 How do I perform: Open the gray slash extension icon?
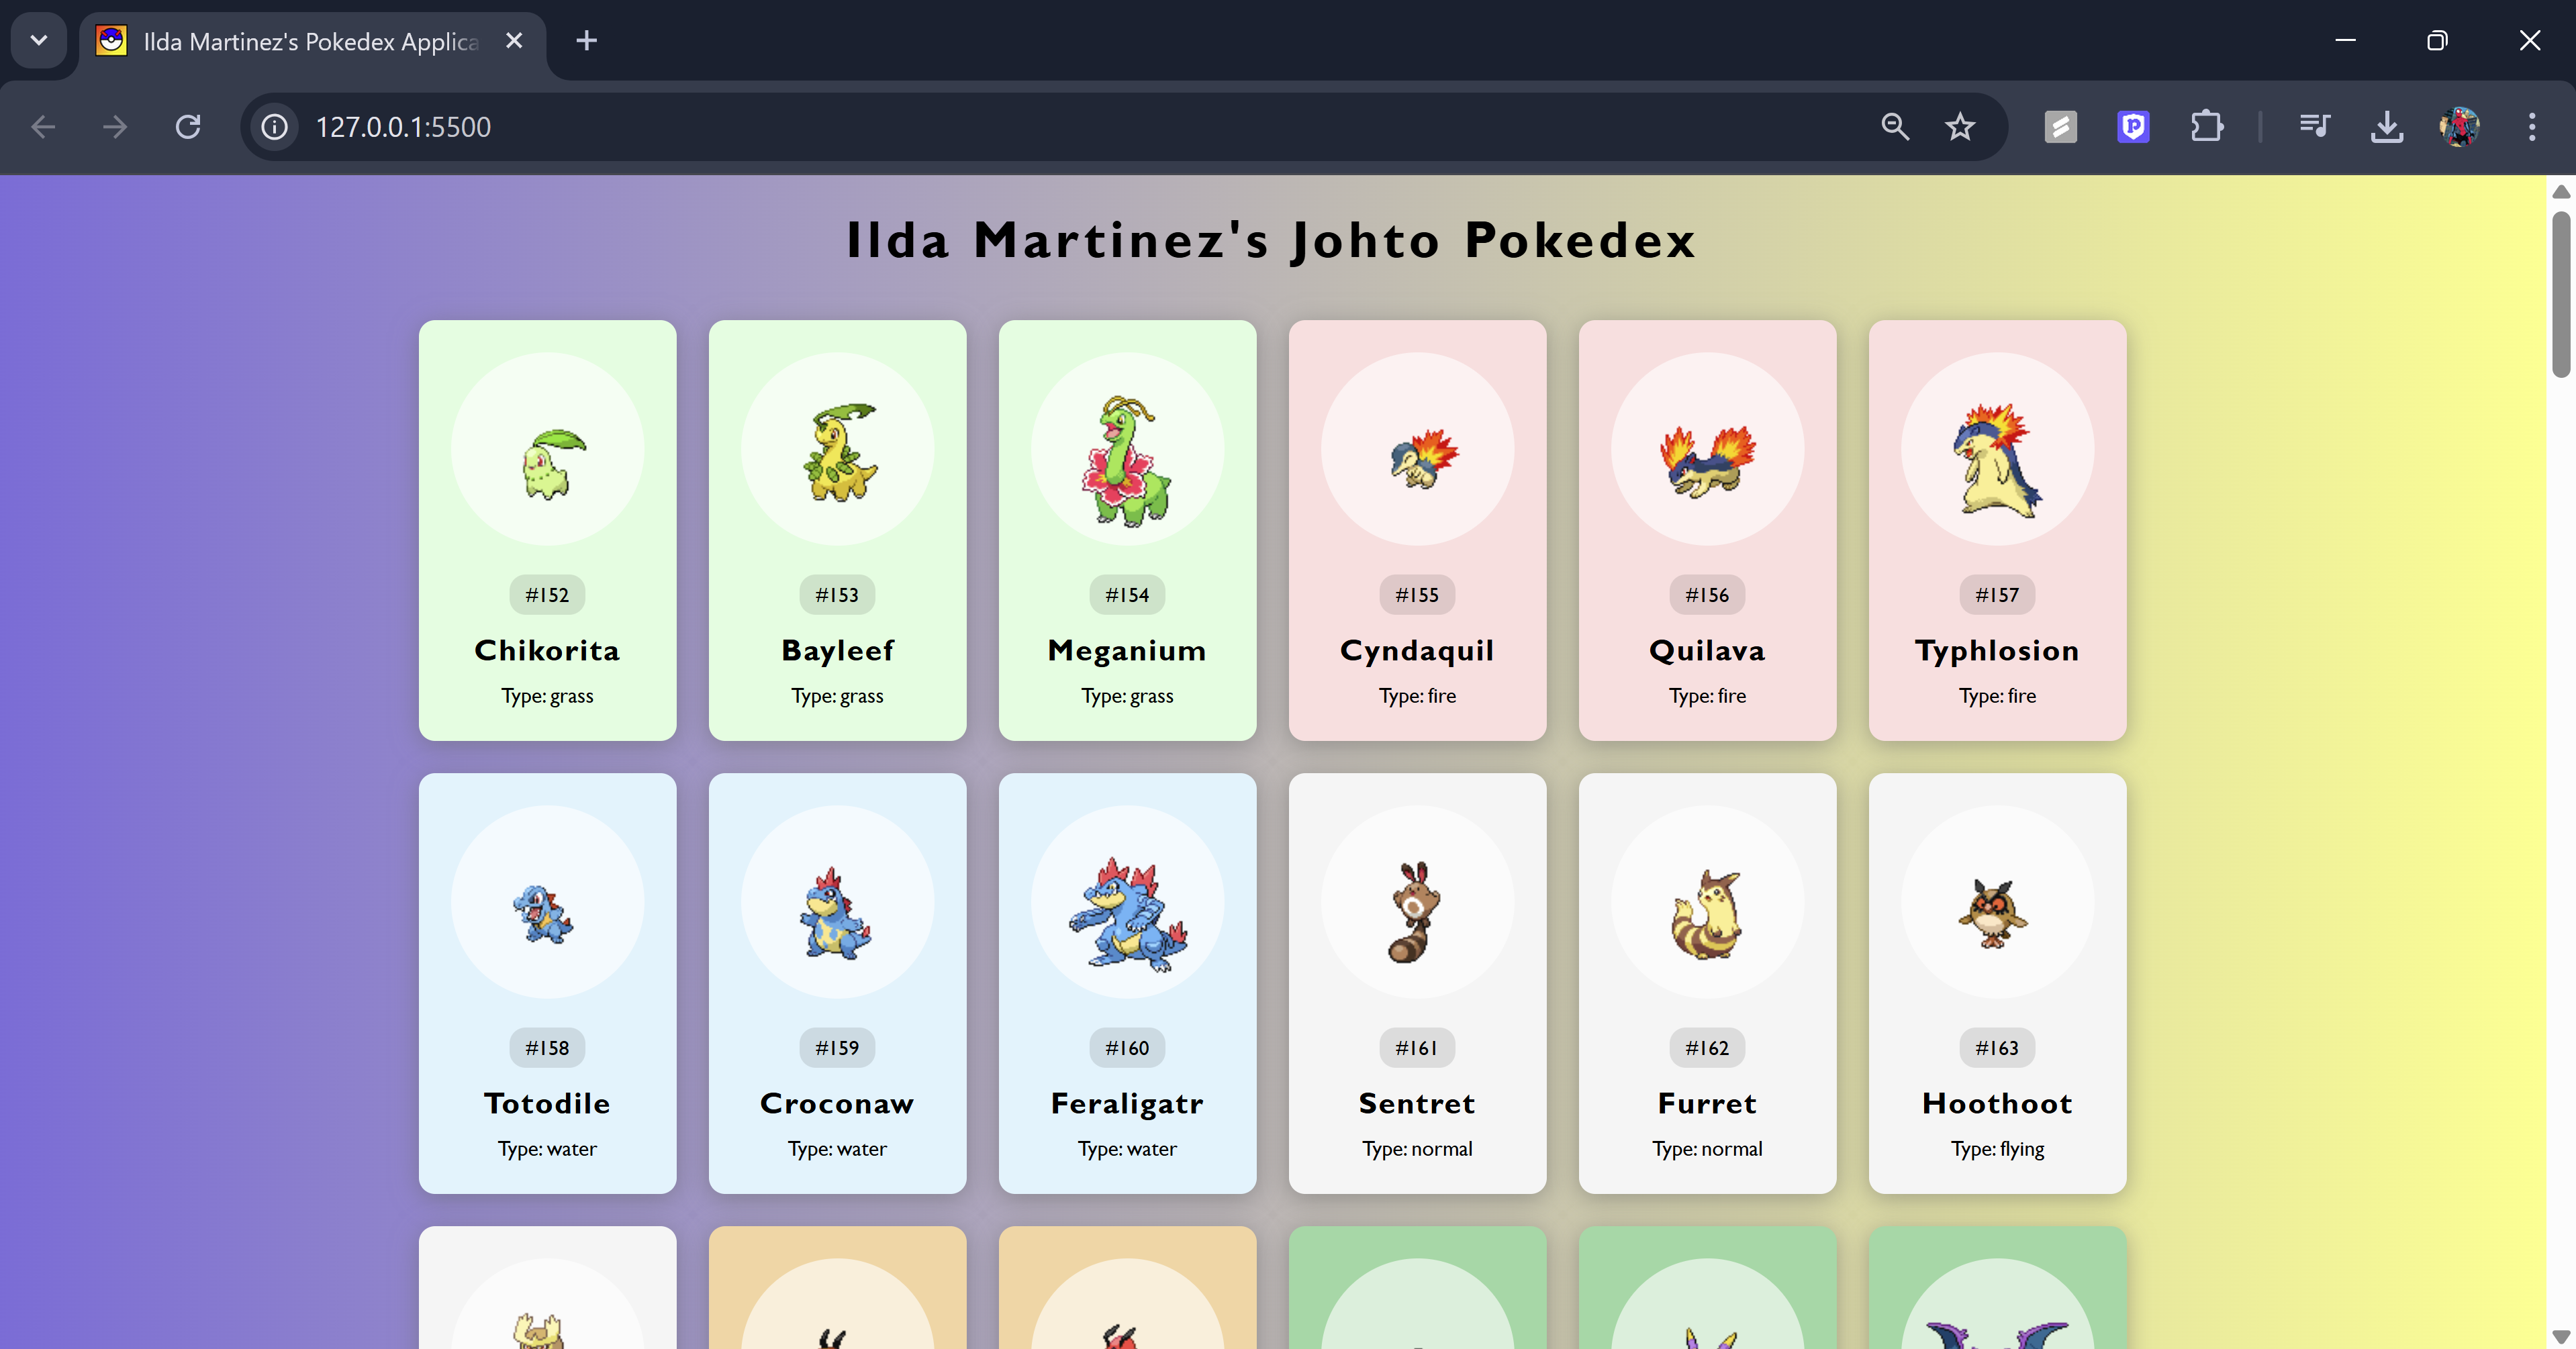pos(2060,127)
